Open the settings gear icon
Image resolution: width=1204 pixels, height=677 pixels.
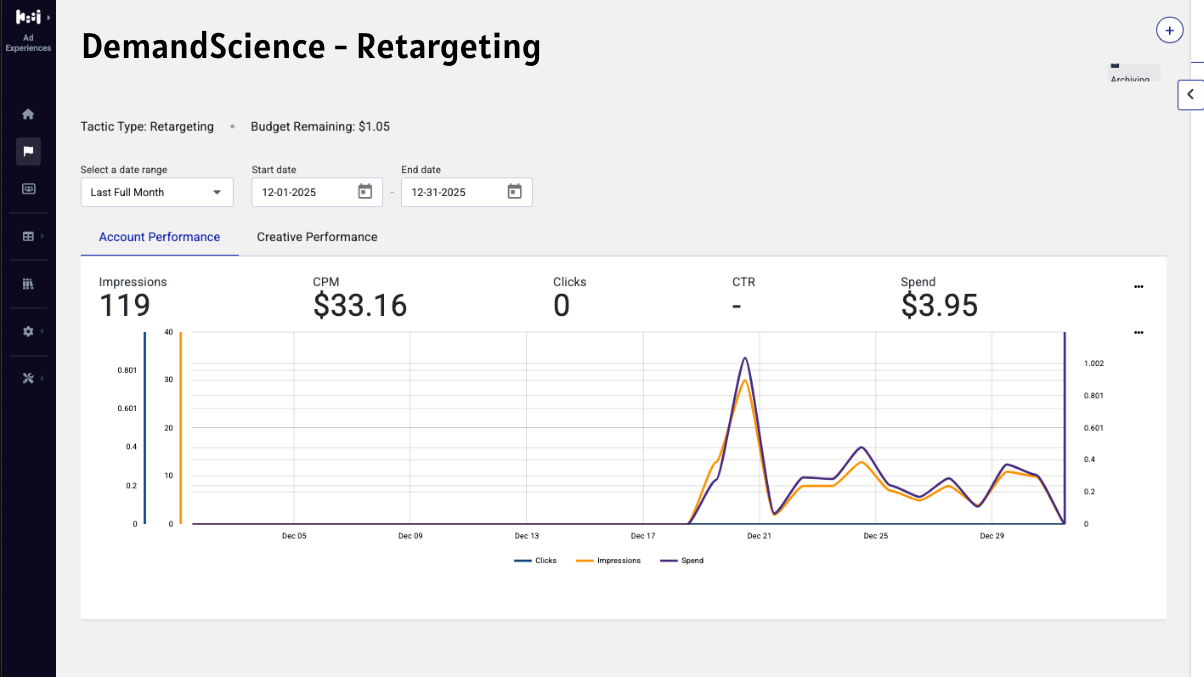(28, 331)
